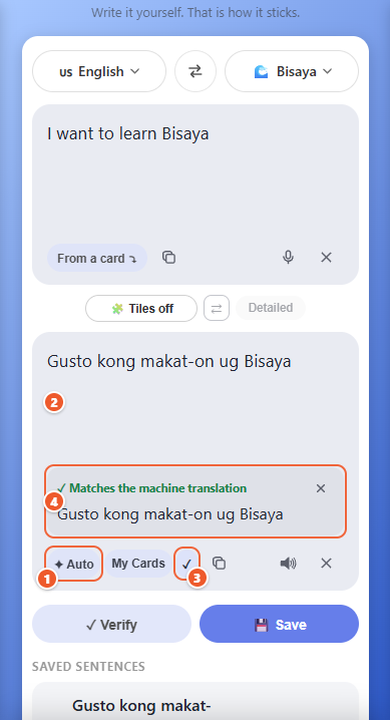Clear the Bisaya translation box

coord(326,563)
